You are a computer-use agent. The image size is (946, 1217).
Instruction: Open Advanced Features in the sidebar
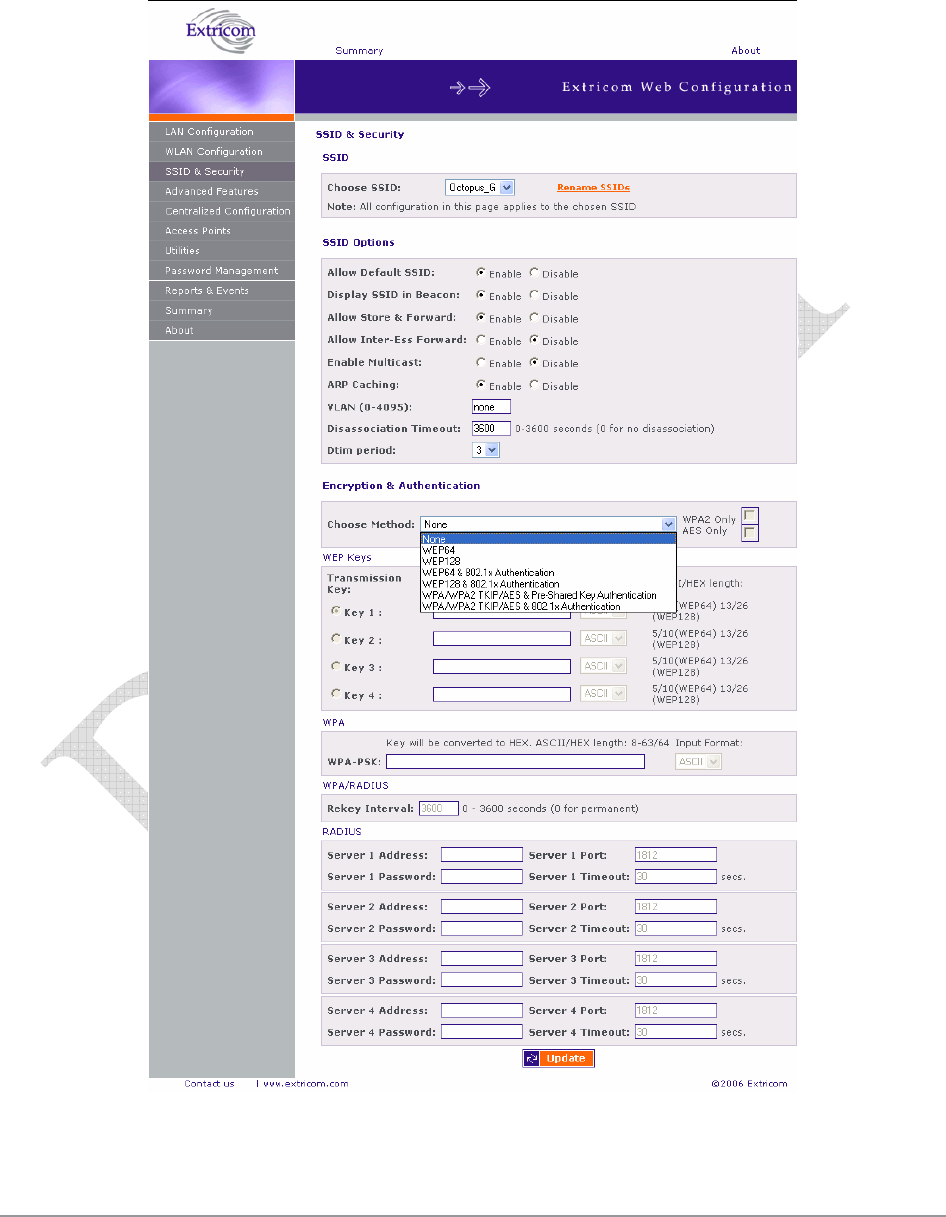pos(221,191)
